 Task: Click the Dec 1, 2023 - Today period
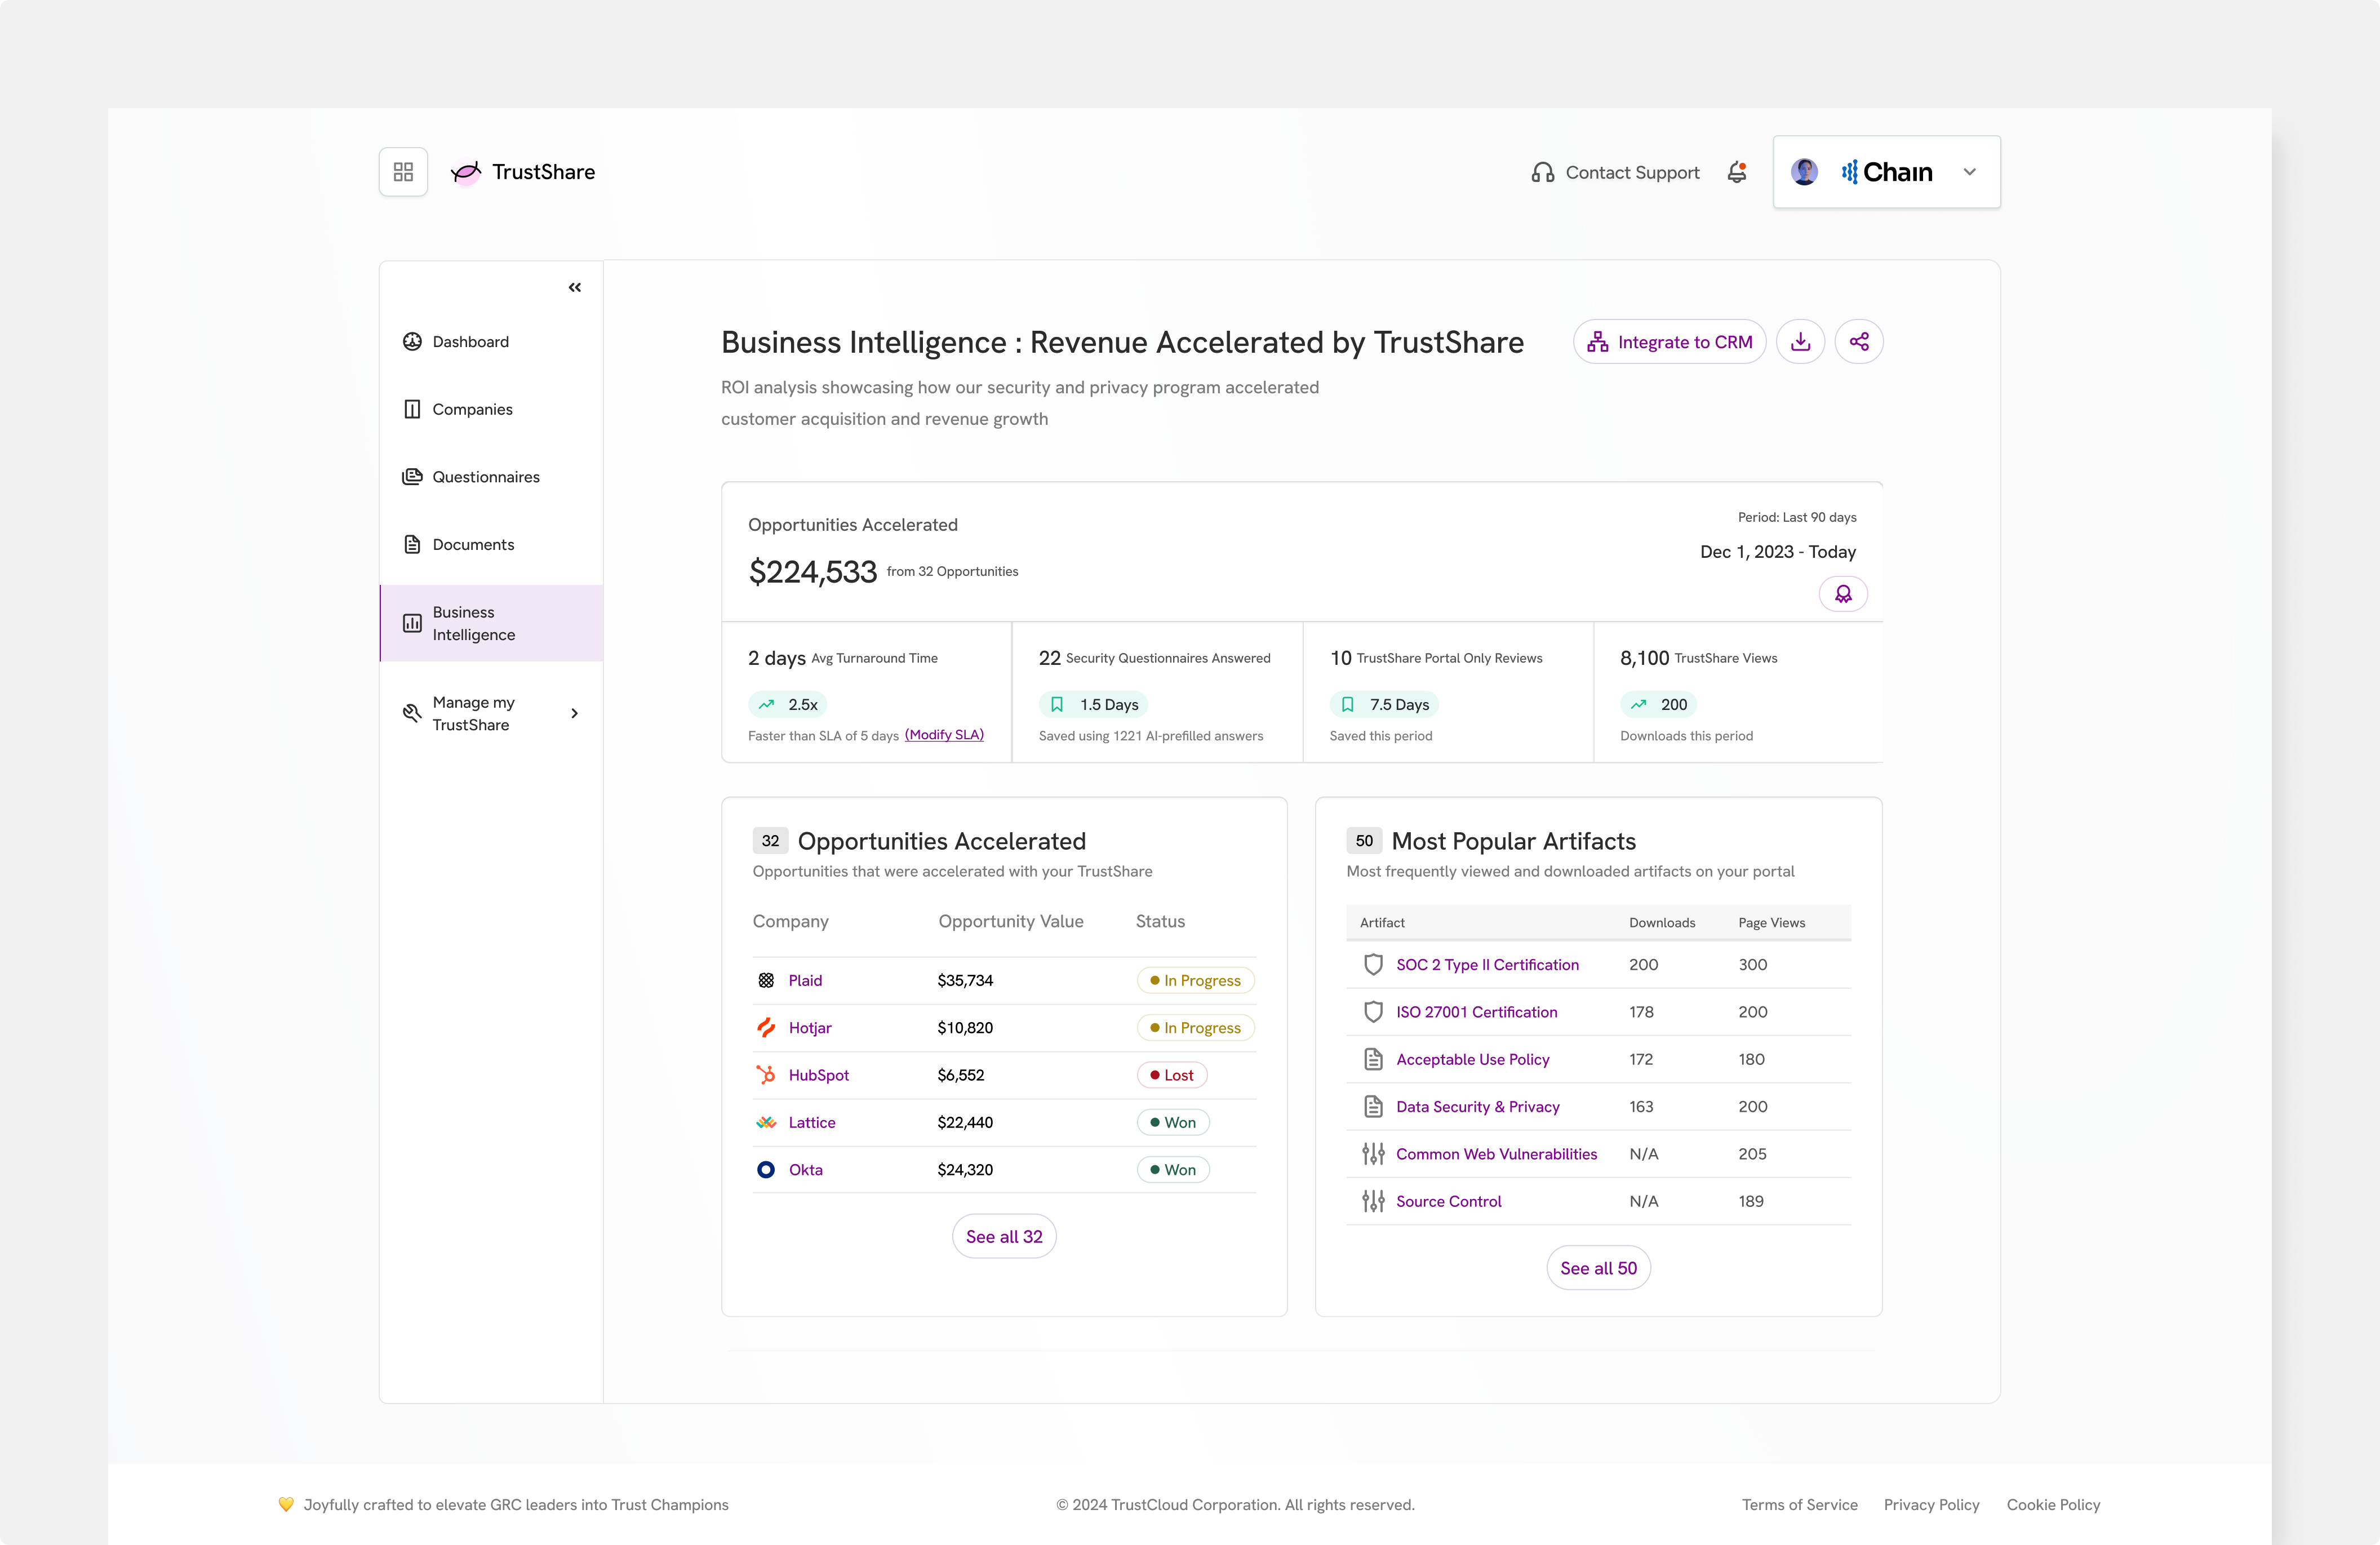pyautogui.click(x=1777, y=552)
